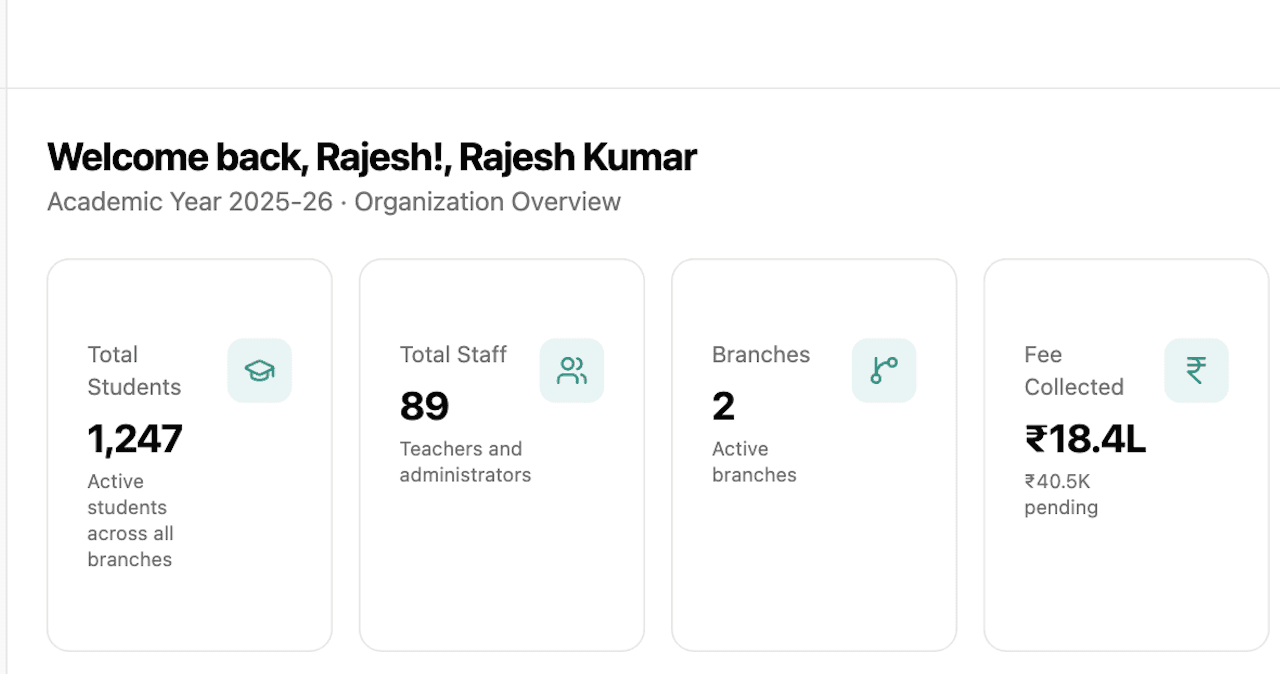This screenshot has height=674, width=1280.
Task: Click the Total Staff label
Action: coord(453,355)
